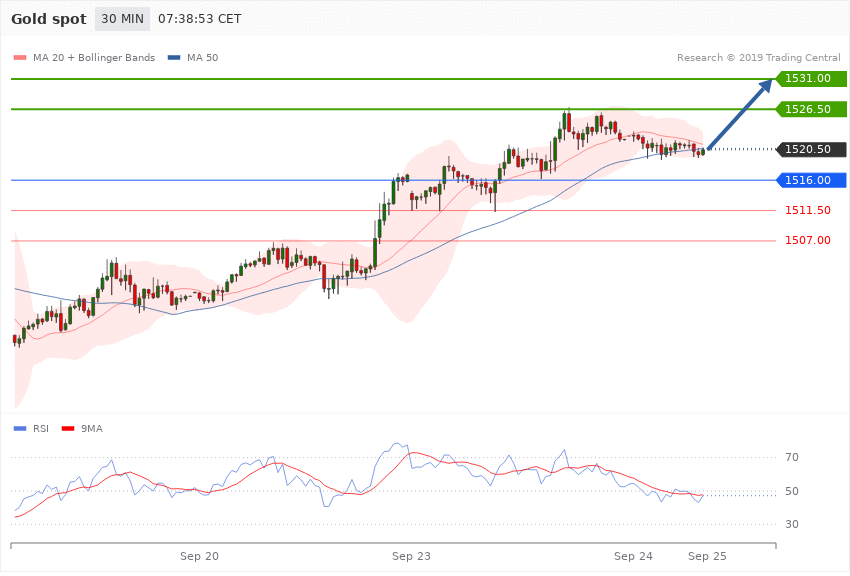Click the RSI 30 level label

(792, 524)
